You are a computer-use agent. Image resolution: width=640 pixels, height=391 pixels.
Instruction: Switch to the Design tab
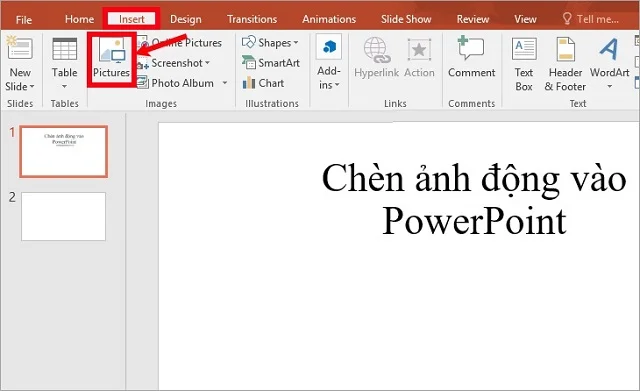tap(186, 19)
